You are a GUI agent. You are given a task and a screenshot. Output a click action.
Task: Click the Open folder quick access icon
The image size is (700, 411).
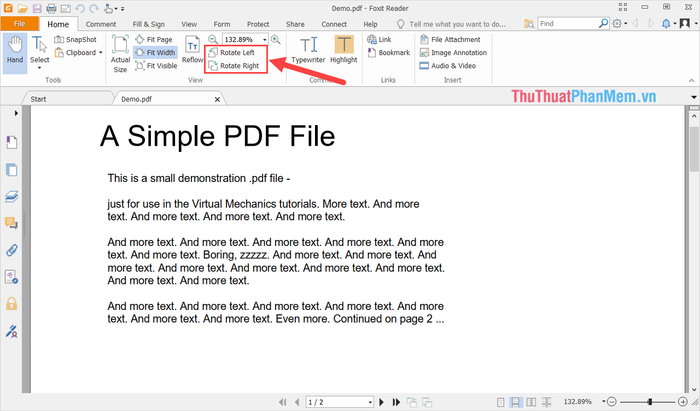[x=23, y=8]
